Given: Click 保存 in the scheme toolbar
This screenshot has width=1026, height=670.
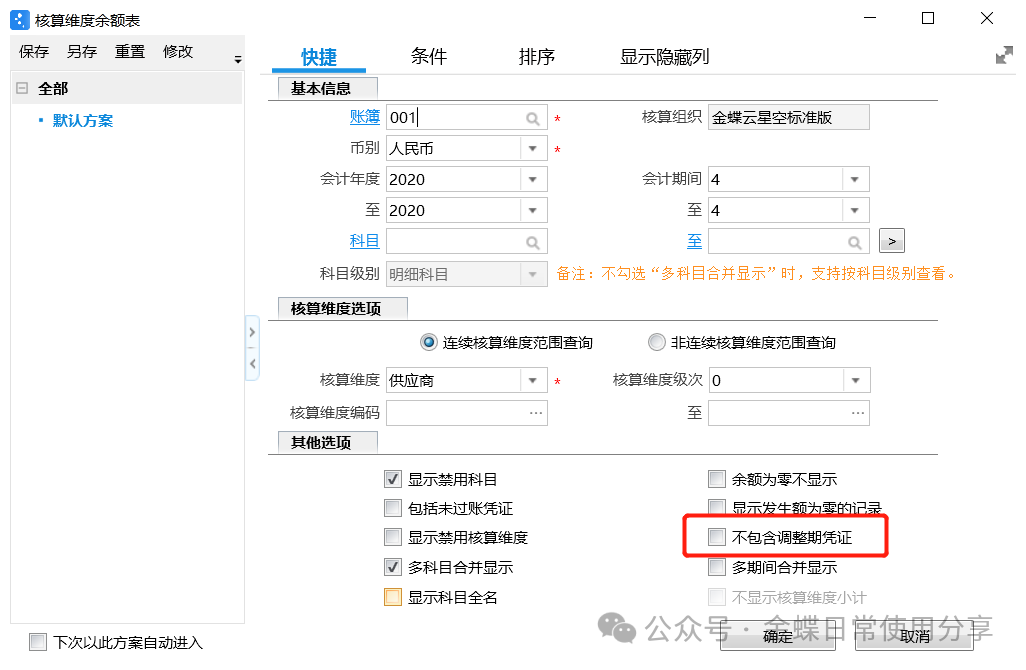Looking at the screenshot, I should [x=34, y=52].
